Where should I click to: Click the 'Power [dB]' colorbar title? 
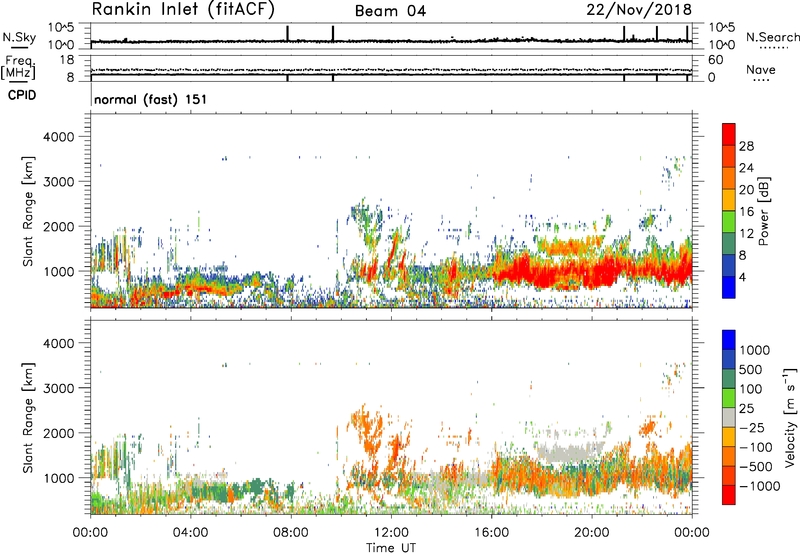[763, 211]
